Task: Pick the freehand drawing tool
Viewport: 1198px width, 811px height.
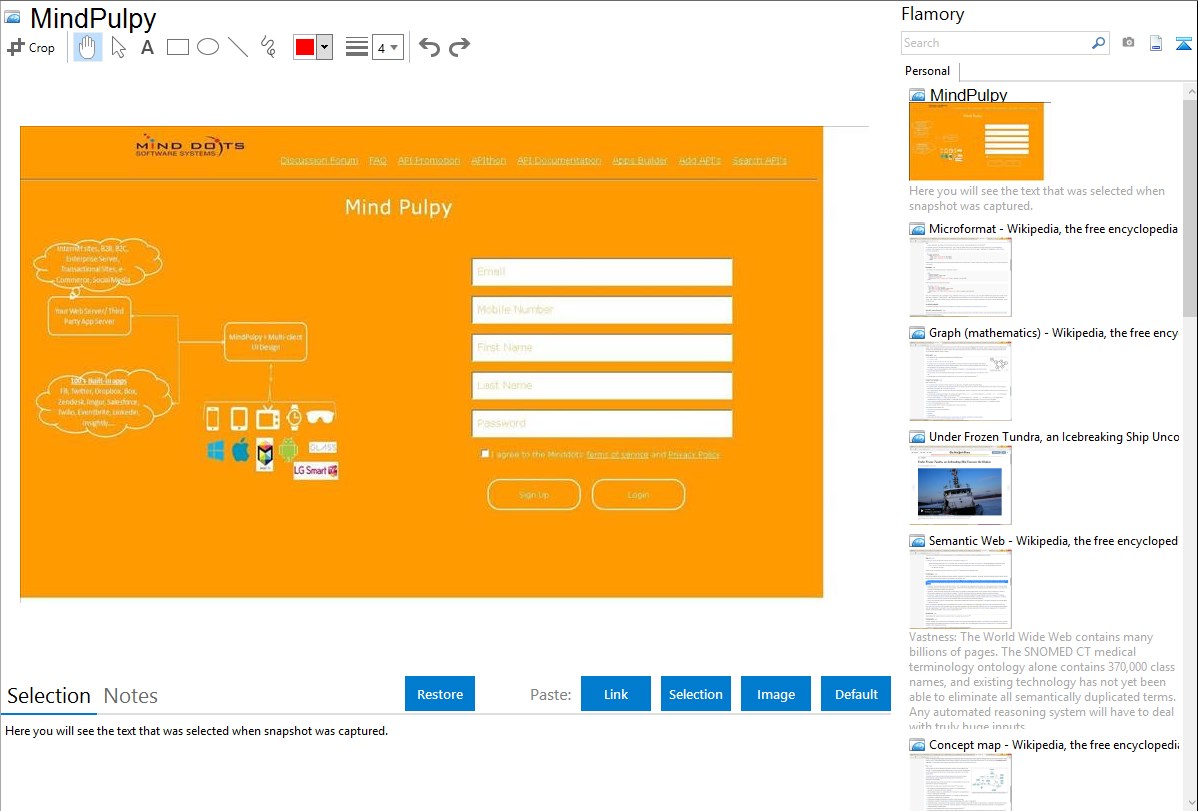Action: pyautogui.click(x=268, y=47)
